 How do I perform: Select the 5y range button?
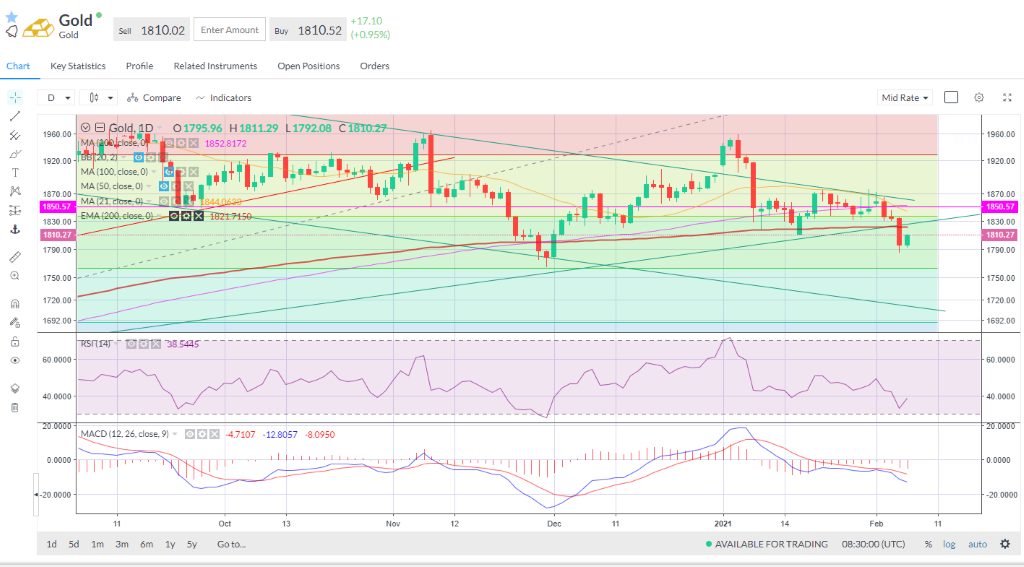192,544
